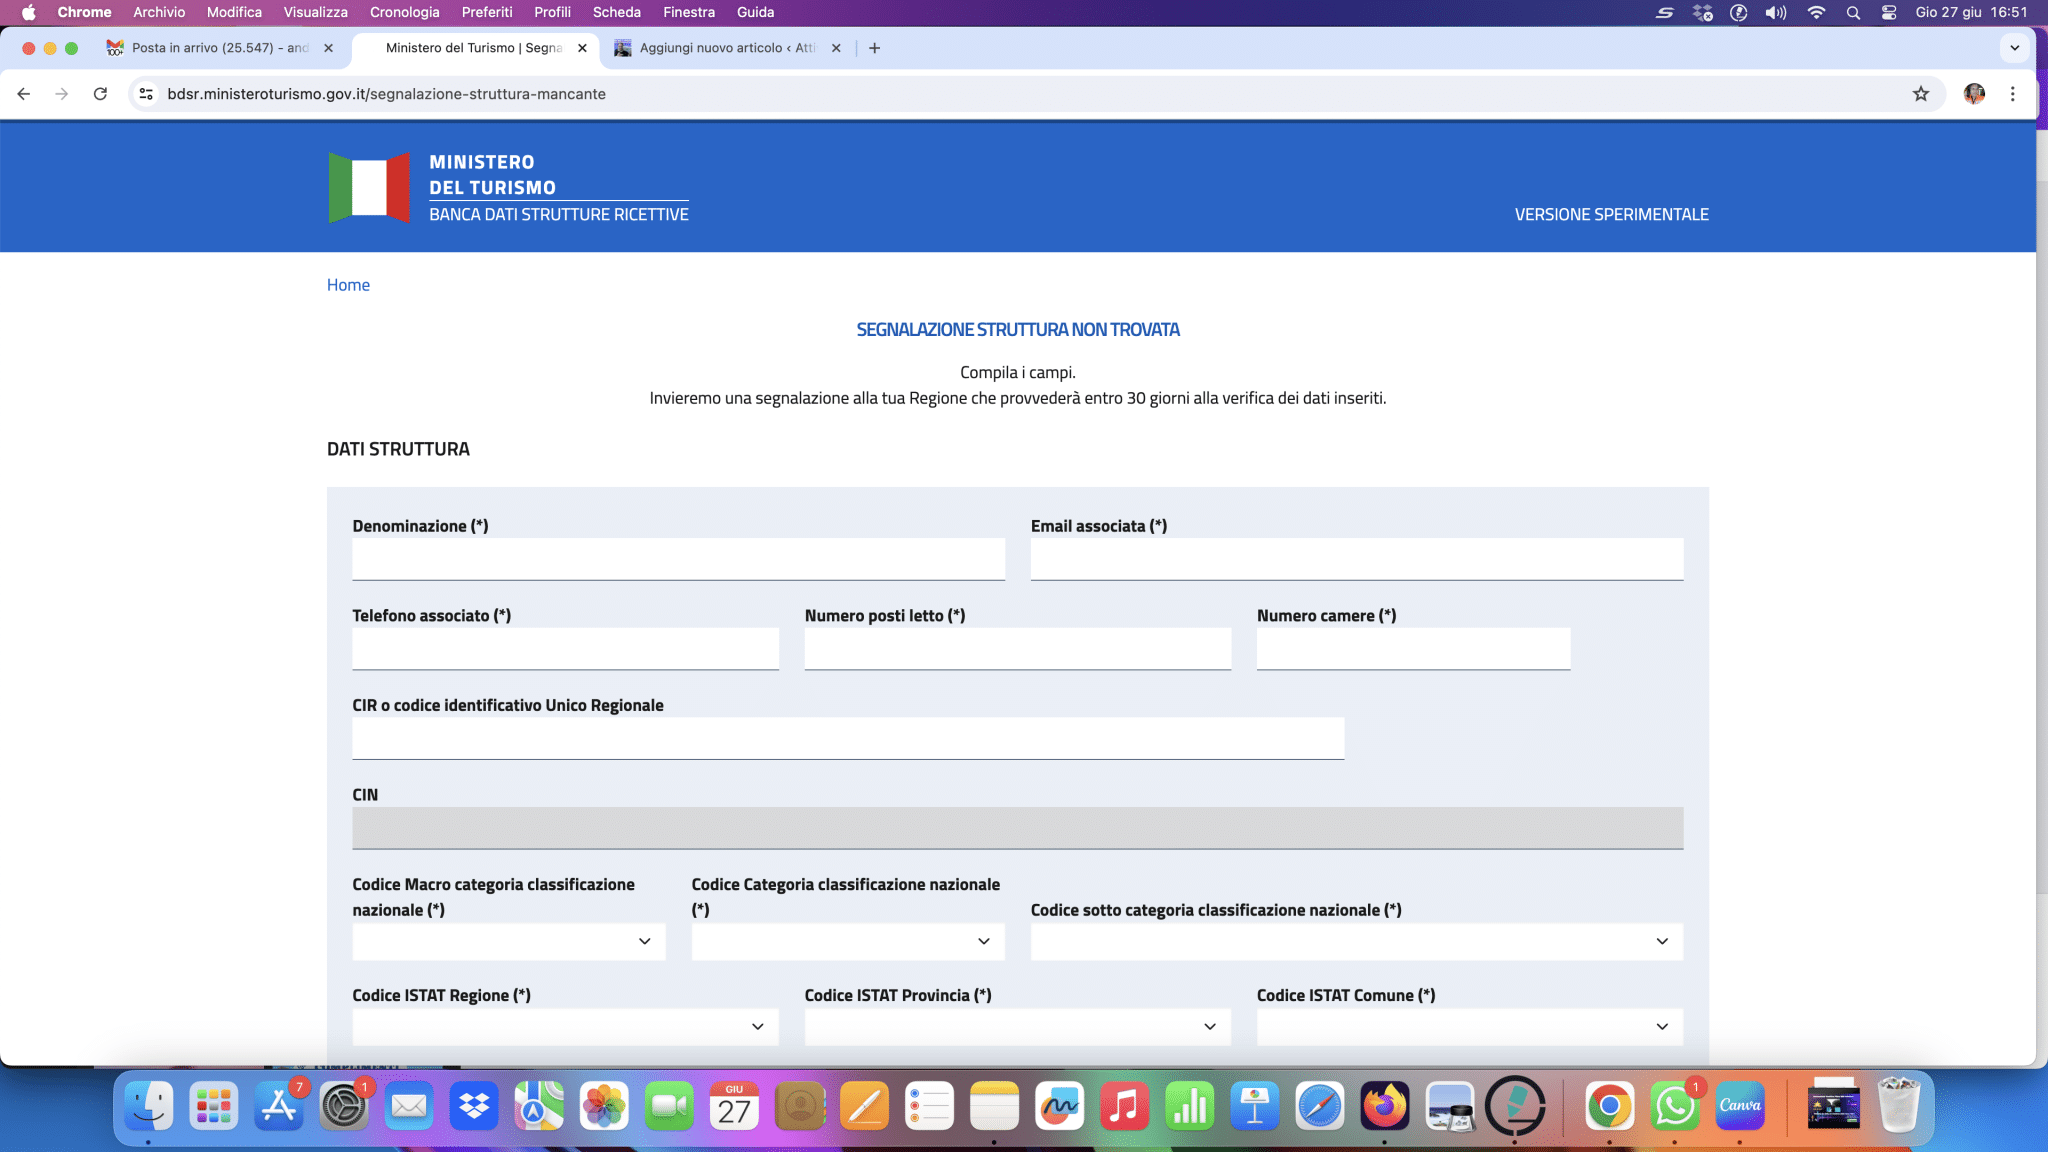The height and width of the screenshot is (1152, 2048).
Task: Open WhatsApp from the dock
Action: tap(1674, 1106)
